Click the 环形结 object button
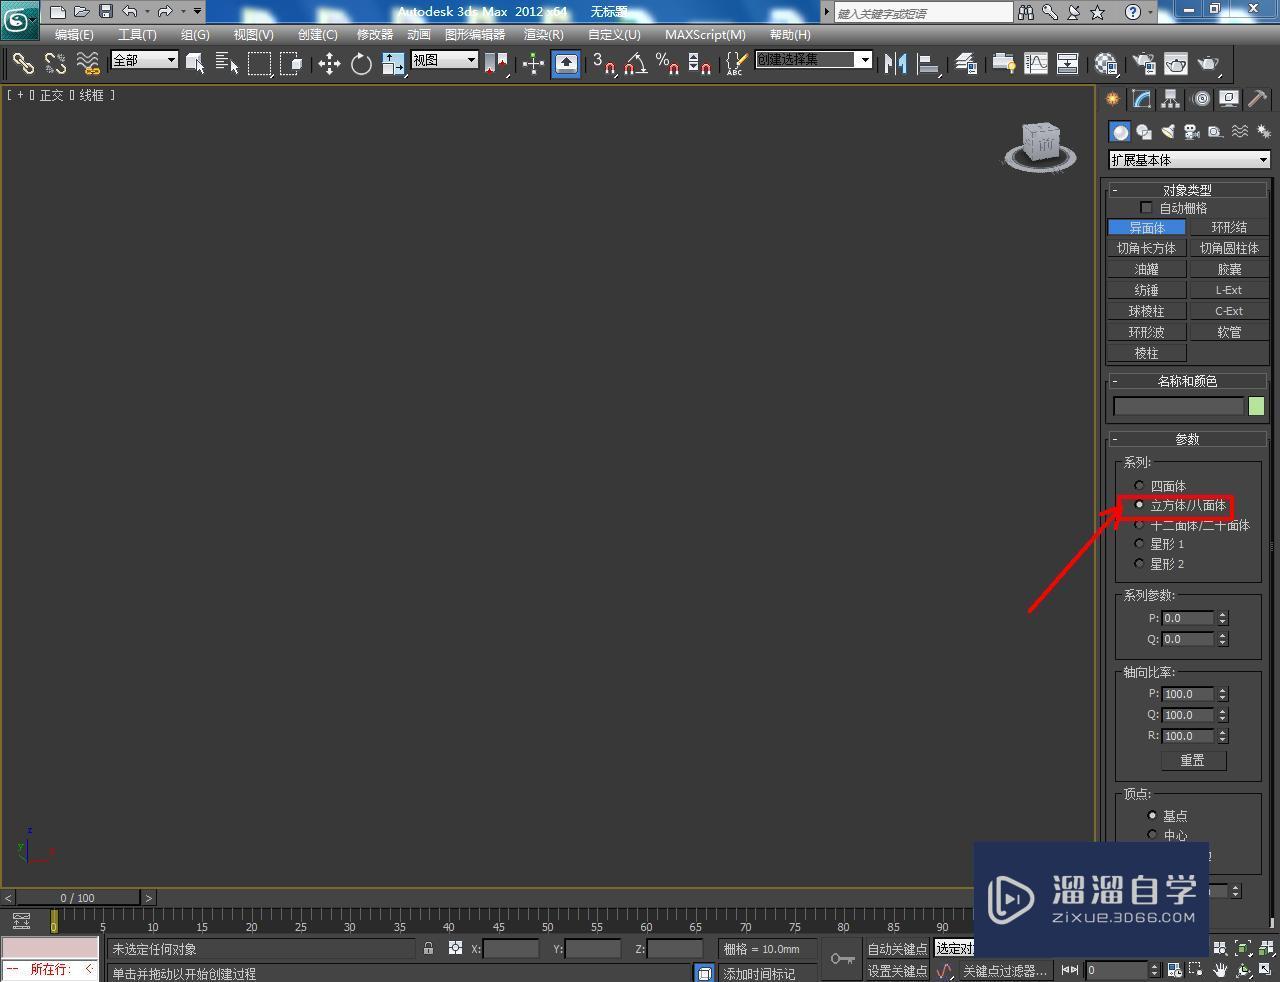 click(x=1229, y=227)
